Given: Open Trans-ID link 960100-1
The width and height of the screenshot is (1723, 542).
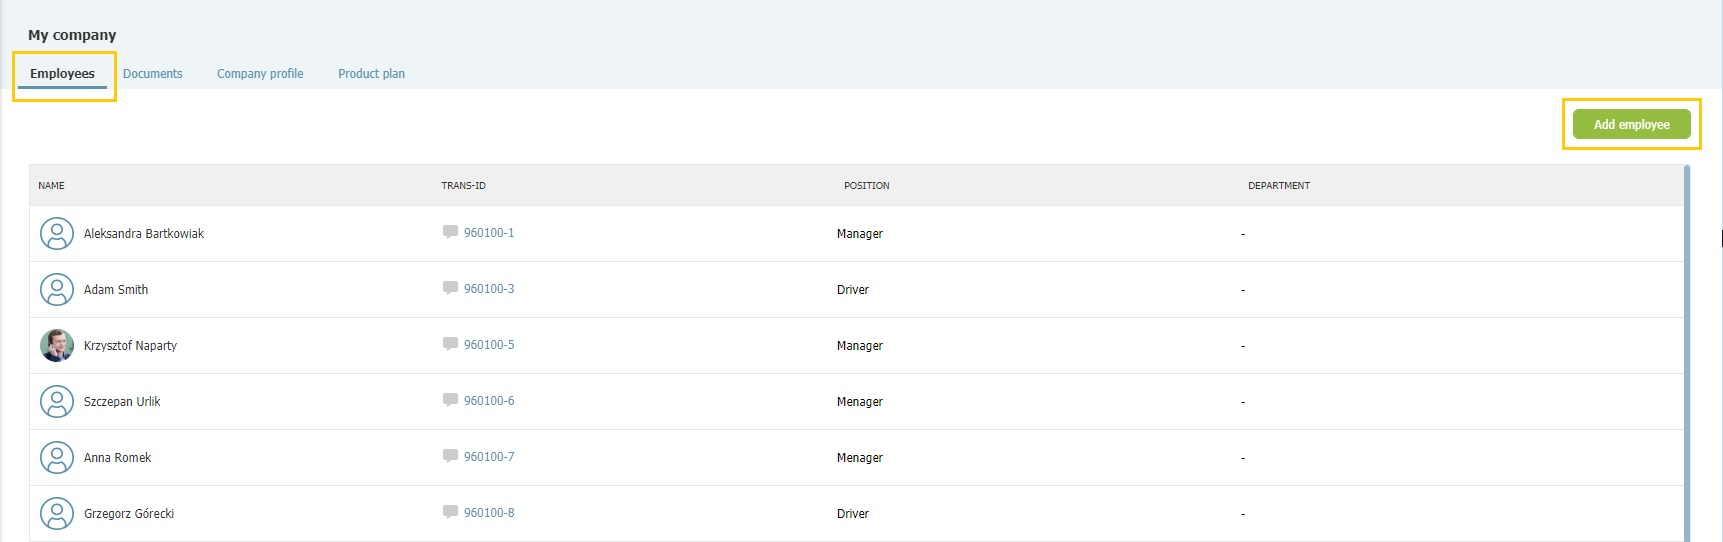Looking at the screenshot, I should (x=489, y=233).
